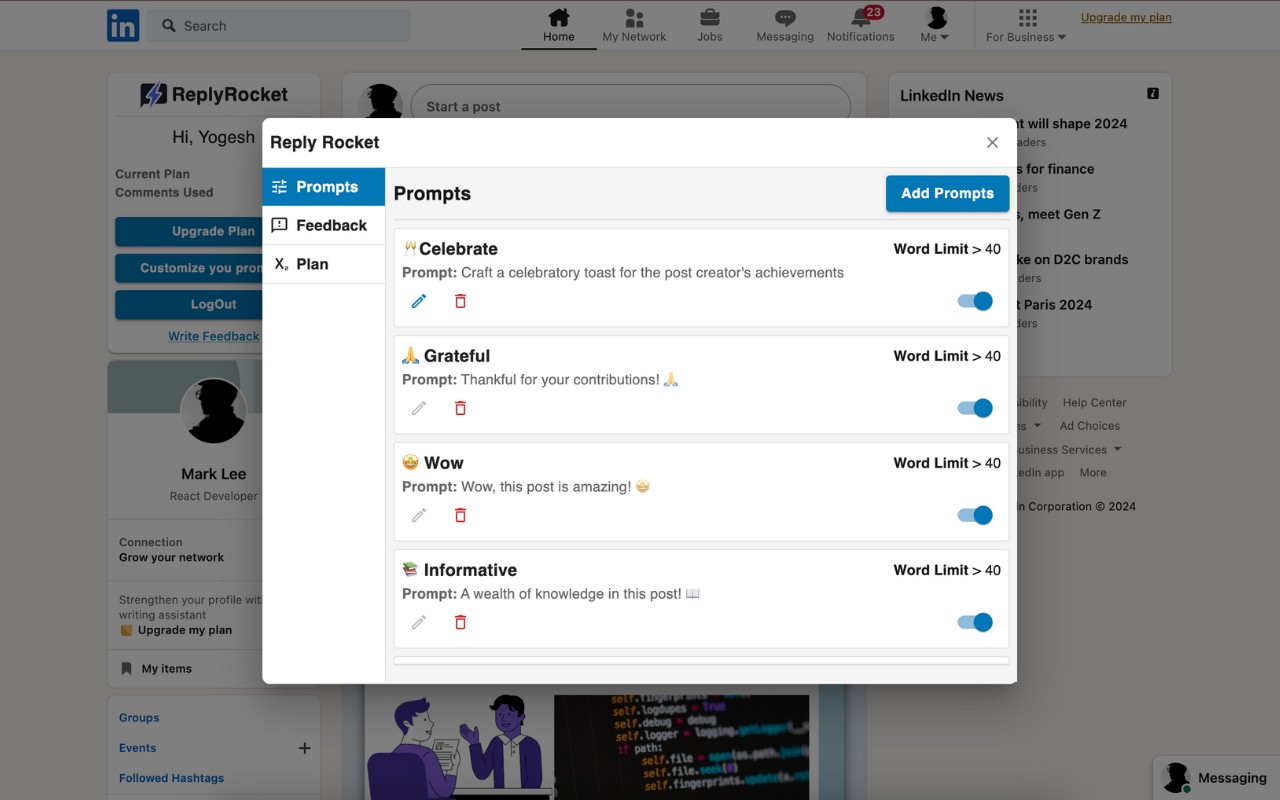Screen dimensions: 1280x800
Task: Open the Help Center link
Action: (x=1094, y=402)
